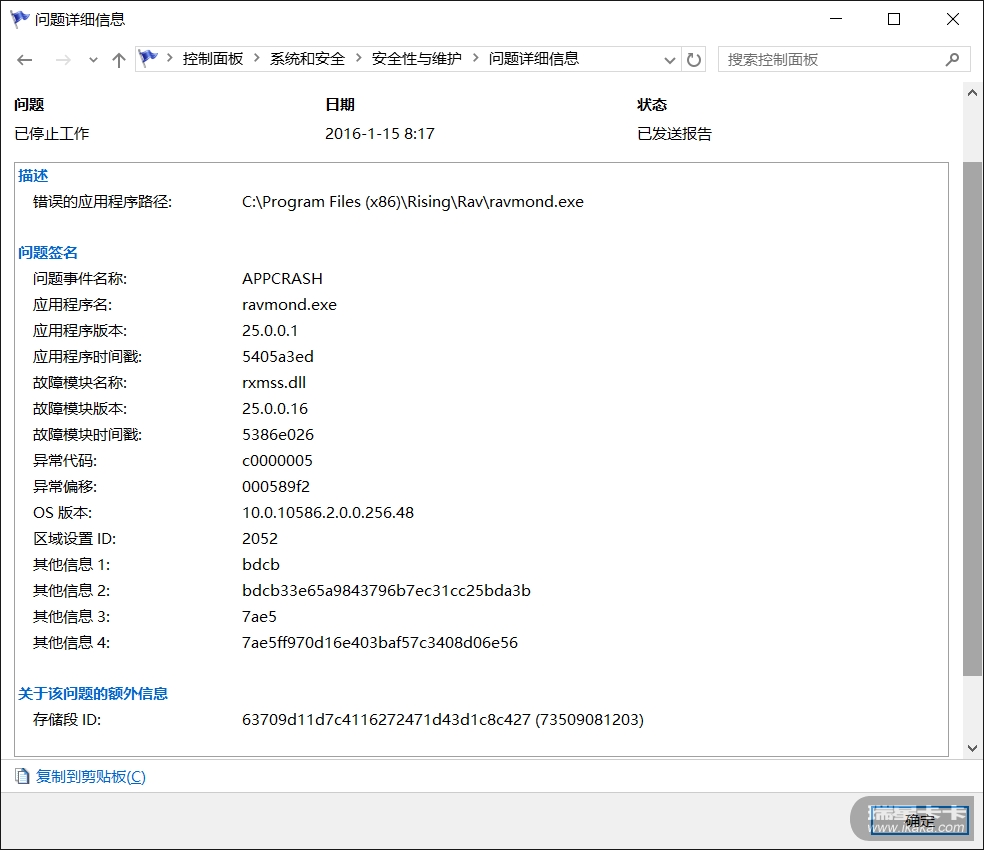Image resolution: width=984 pixels, height=850 pixels.
Task: Navigate to 控制面板 in the breadcrumb
Action: (x=212, y=59)
